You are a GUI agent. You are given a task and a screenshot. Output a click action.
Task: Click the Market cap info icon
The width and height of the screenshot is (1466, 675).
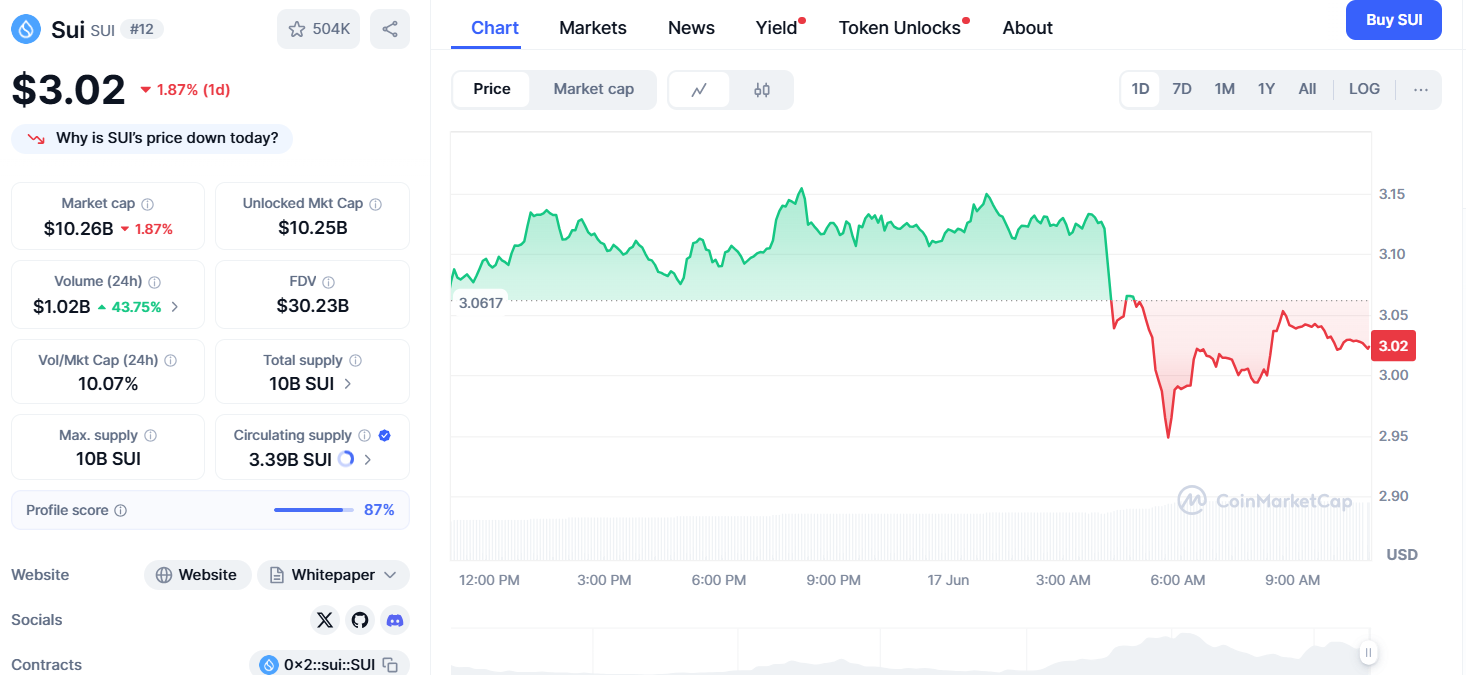click(147, 204)
